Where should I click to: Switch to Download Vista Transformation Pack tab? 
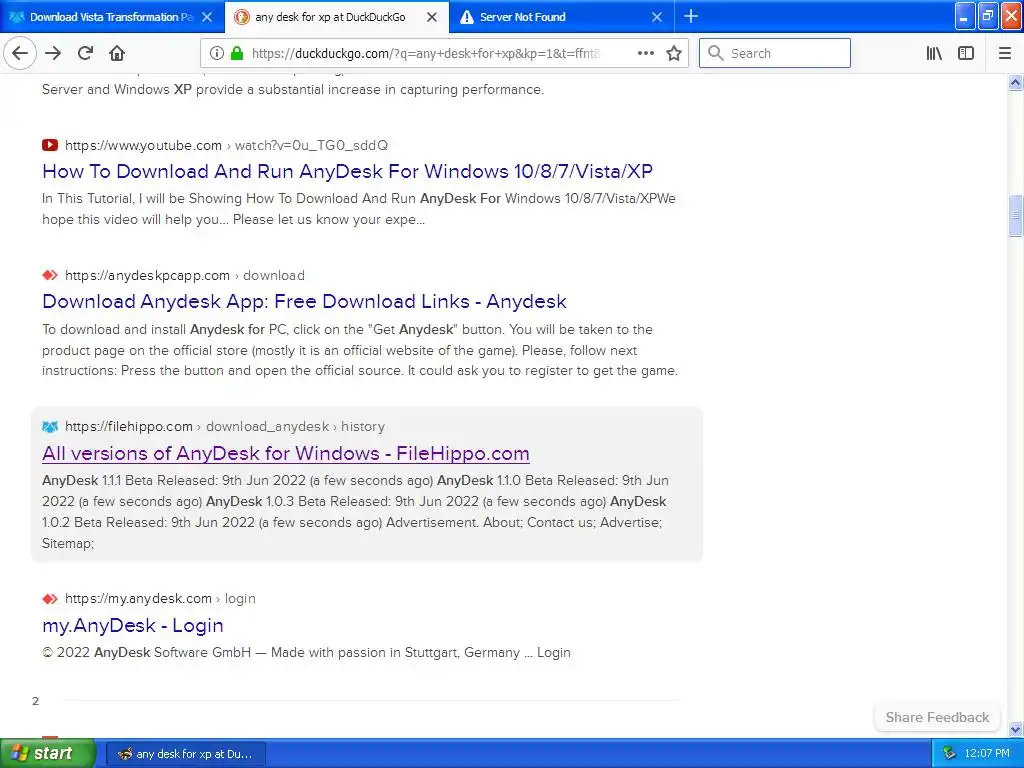click(112, 17)
